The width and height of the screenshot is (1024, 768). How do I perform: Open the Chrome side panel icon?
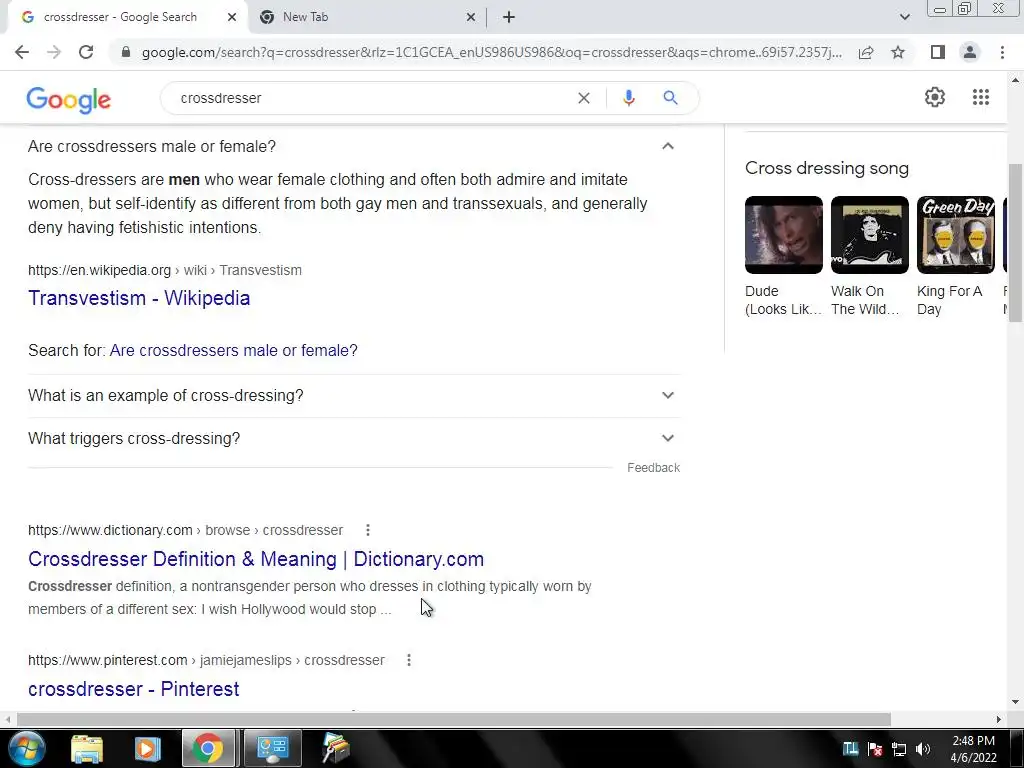pyautogui.click(x=938, y=52)
